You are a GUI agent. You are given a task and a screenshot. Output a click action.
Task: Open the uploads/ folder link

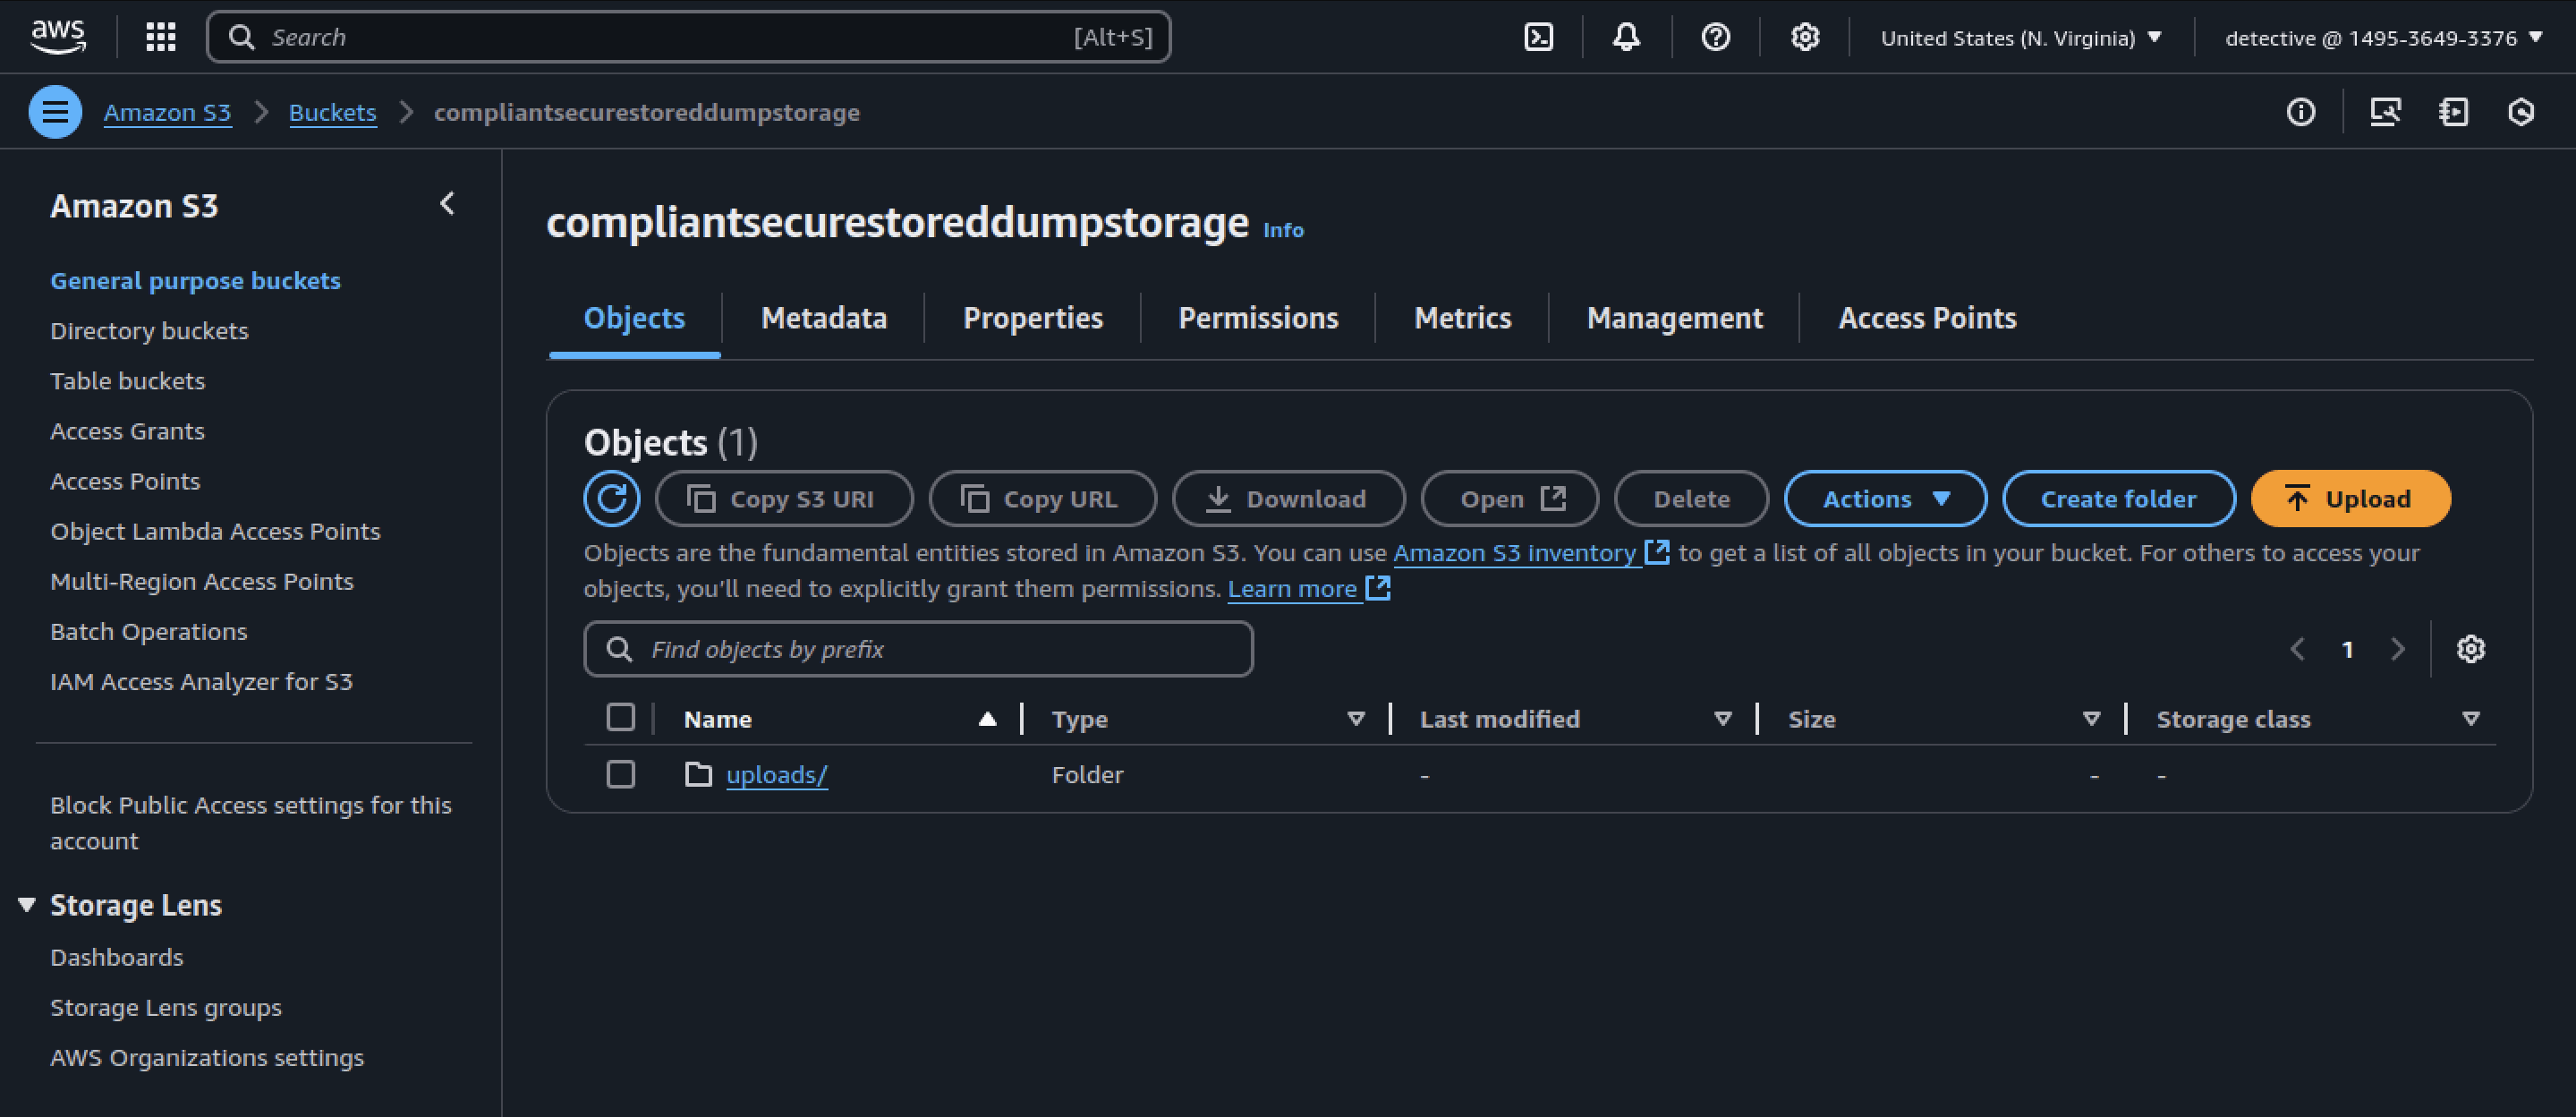776,775
